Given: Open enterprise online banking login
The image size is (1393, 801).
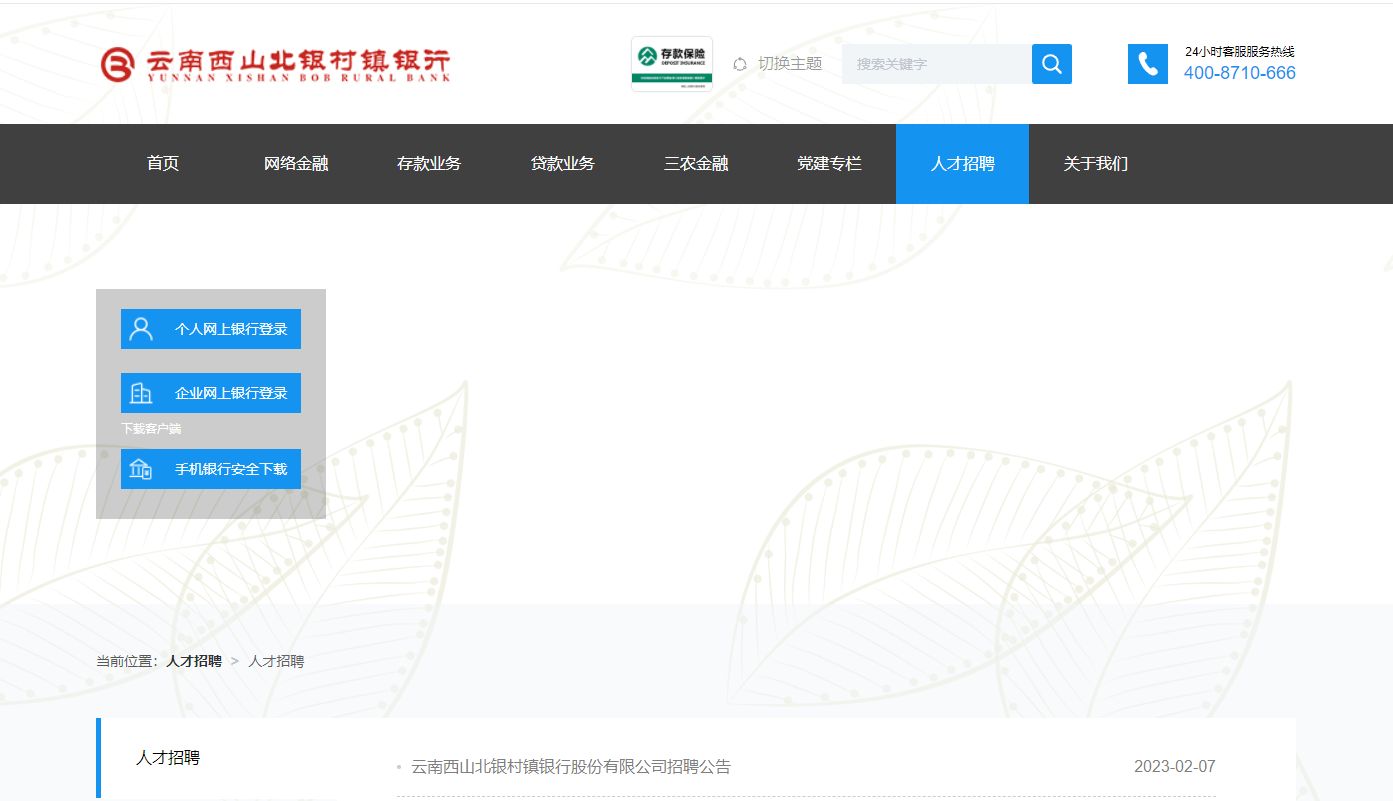Looking at the screenshot, I should coord(211,393).
